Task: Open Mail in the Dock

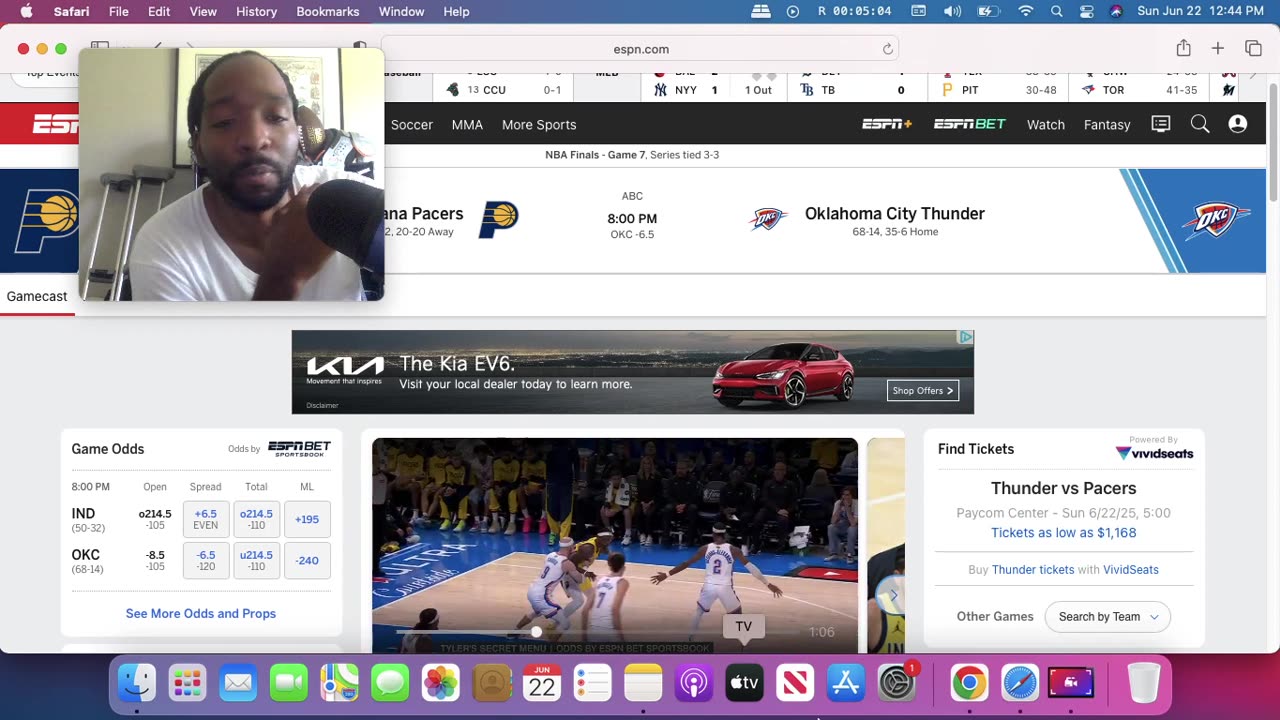Action: (238, 683)
